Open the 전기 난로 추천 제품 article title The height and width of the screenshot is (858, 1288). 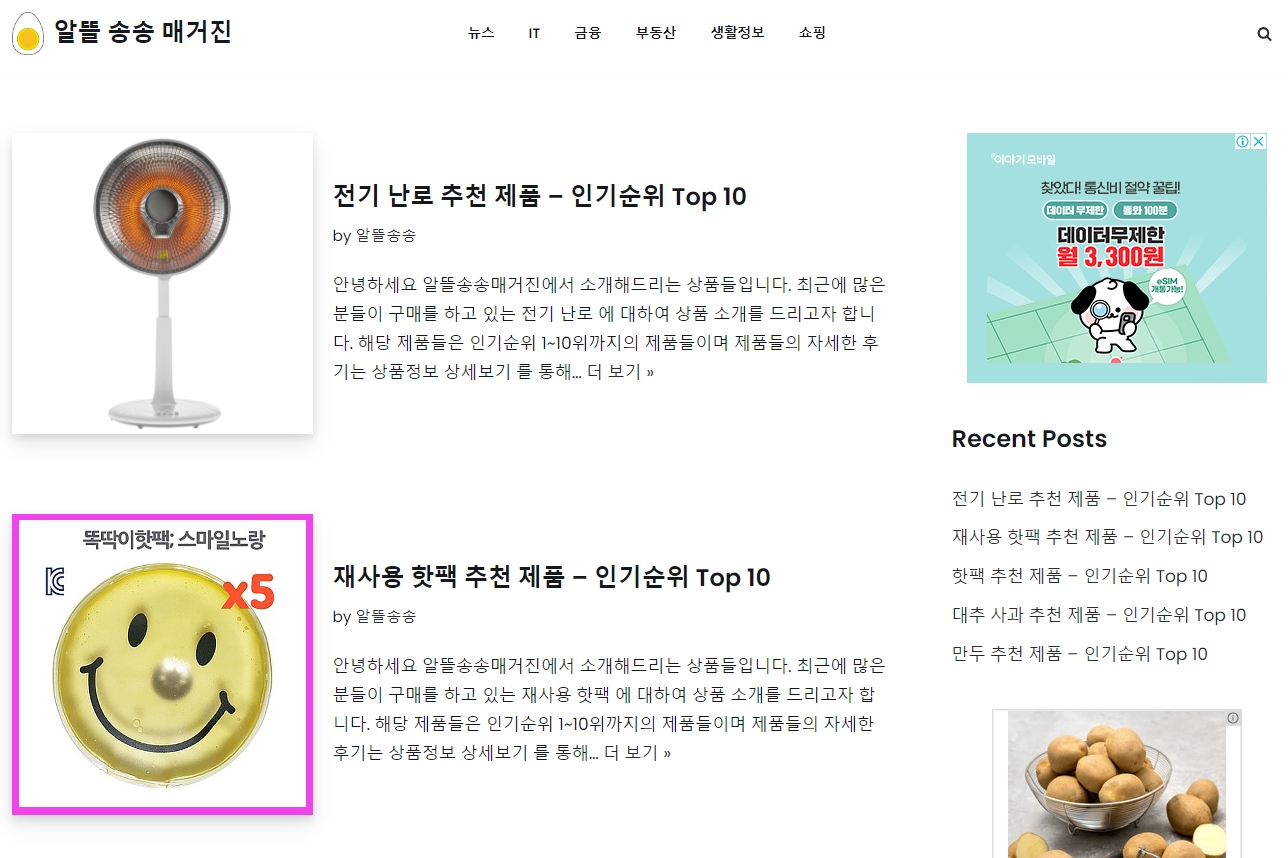[540, 196]
